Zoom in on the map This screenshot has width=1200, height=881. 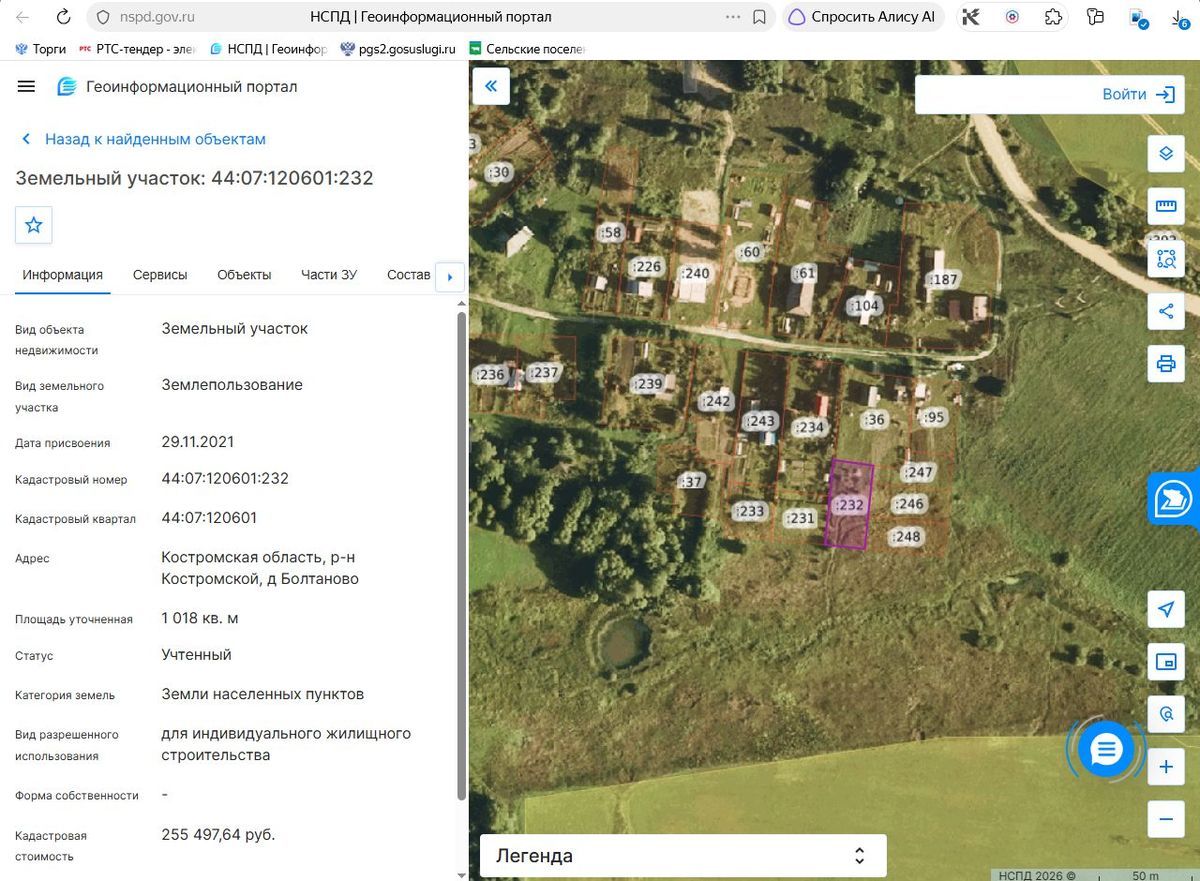click(1166, 767)
